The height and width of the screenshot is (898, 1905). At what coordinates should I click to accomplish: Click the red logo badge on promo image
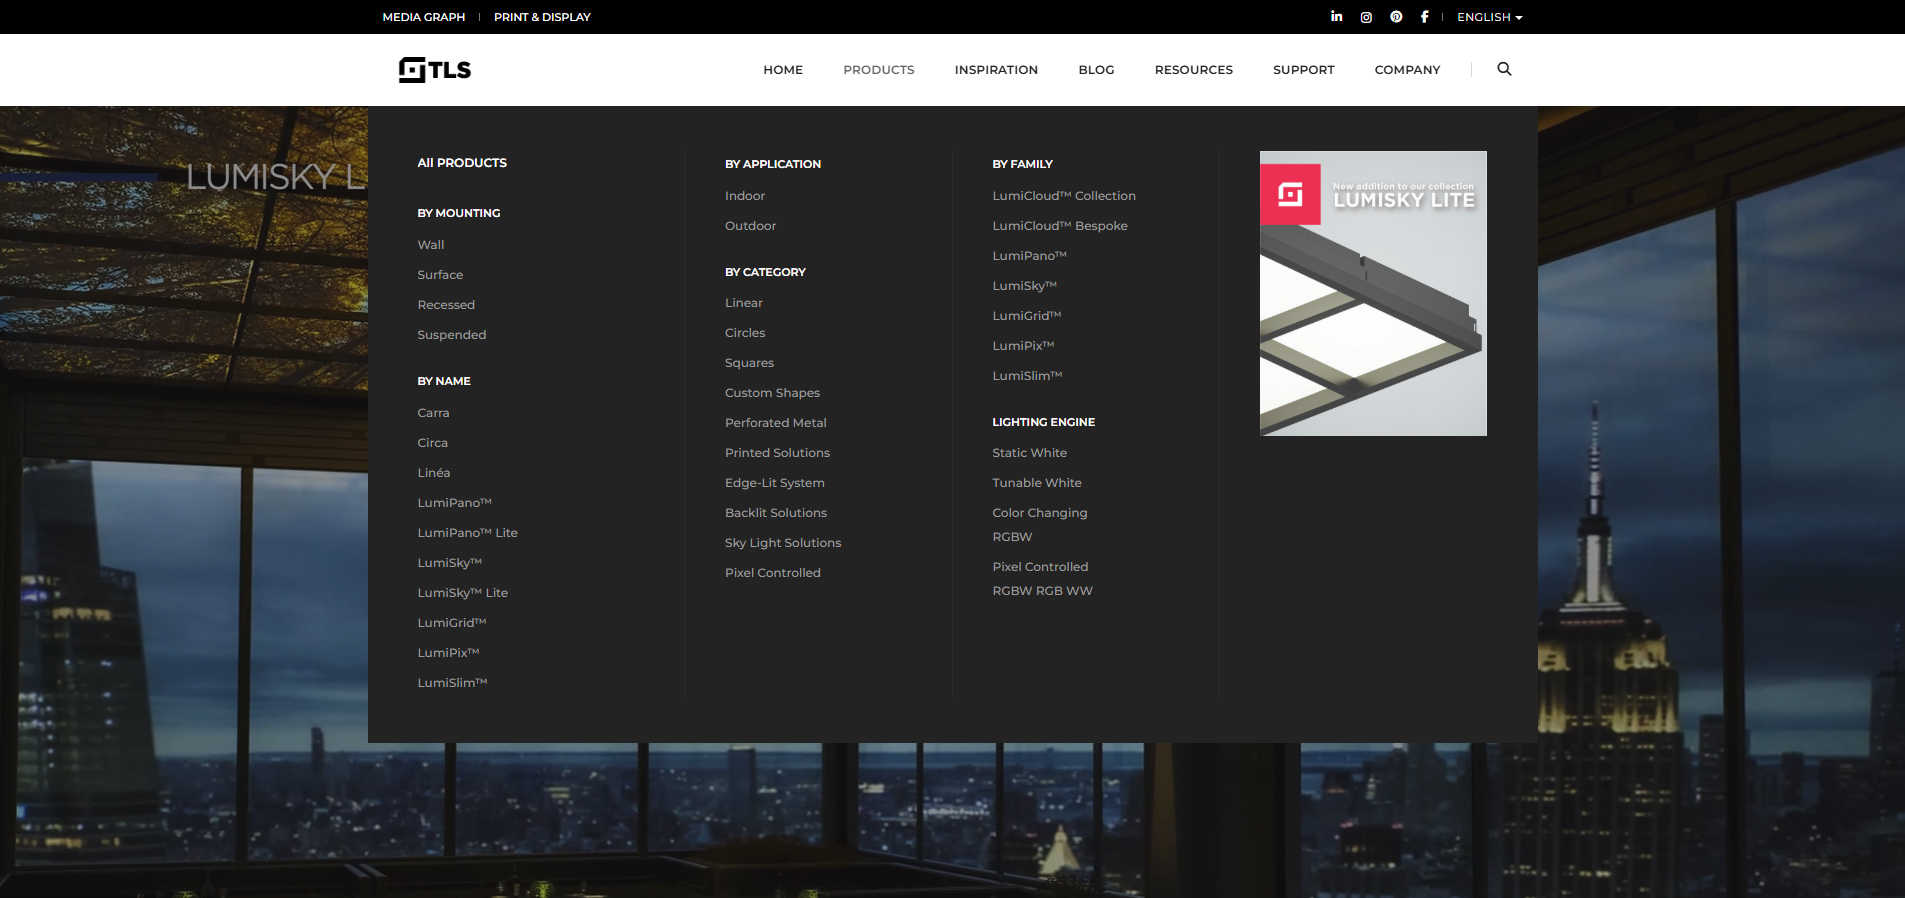pyautogui.click(x=1290, y=194)
